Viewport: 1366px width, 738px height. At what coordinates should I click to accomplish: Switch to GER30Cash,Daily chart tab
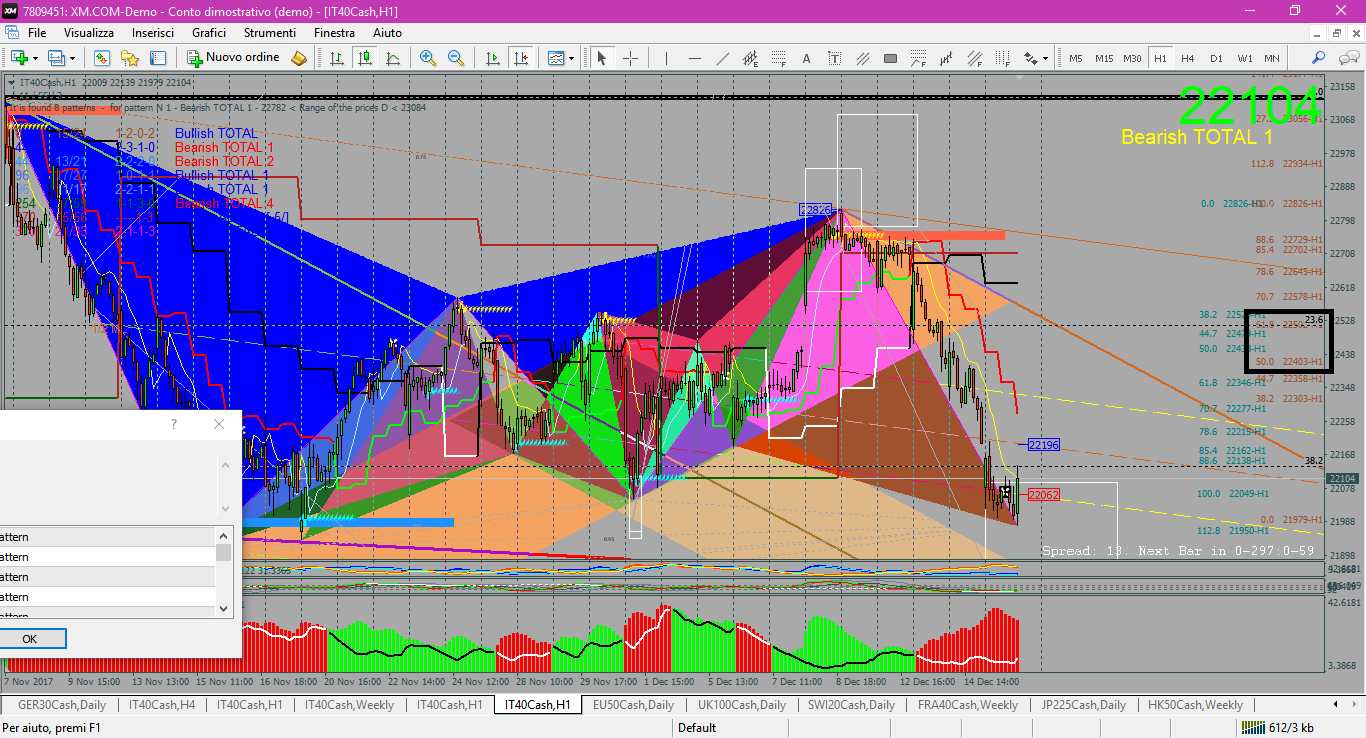click(x=62, y=705)
